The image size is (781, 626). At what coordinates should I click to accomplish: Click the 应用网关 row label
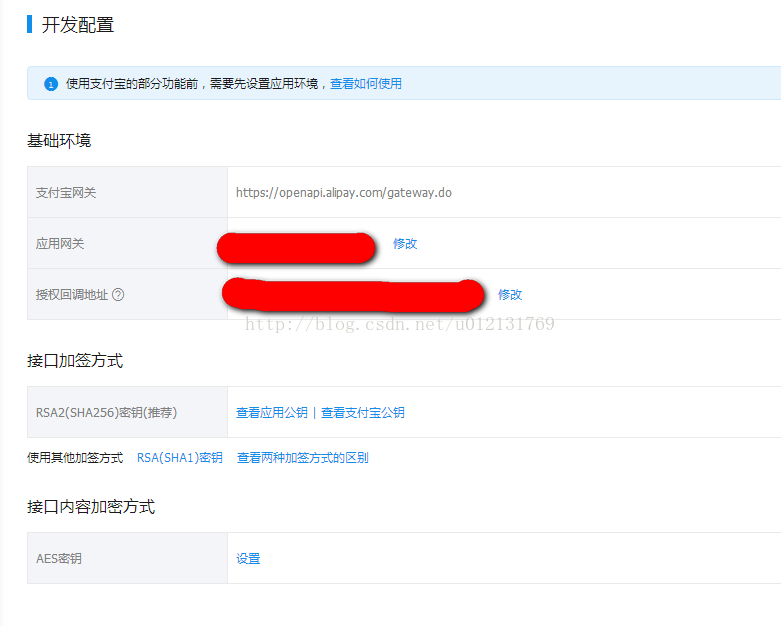coord(60,244)
